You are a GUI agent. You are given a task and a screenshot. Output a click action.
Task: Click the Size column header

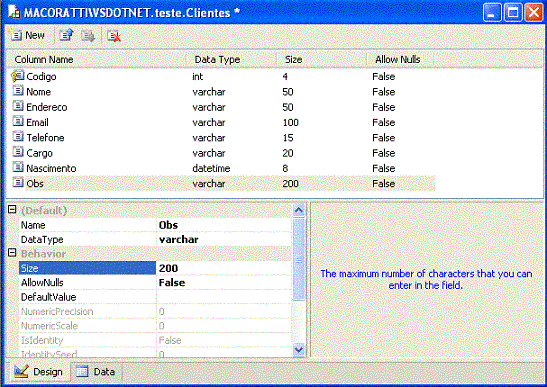(321, 60)
